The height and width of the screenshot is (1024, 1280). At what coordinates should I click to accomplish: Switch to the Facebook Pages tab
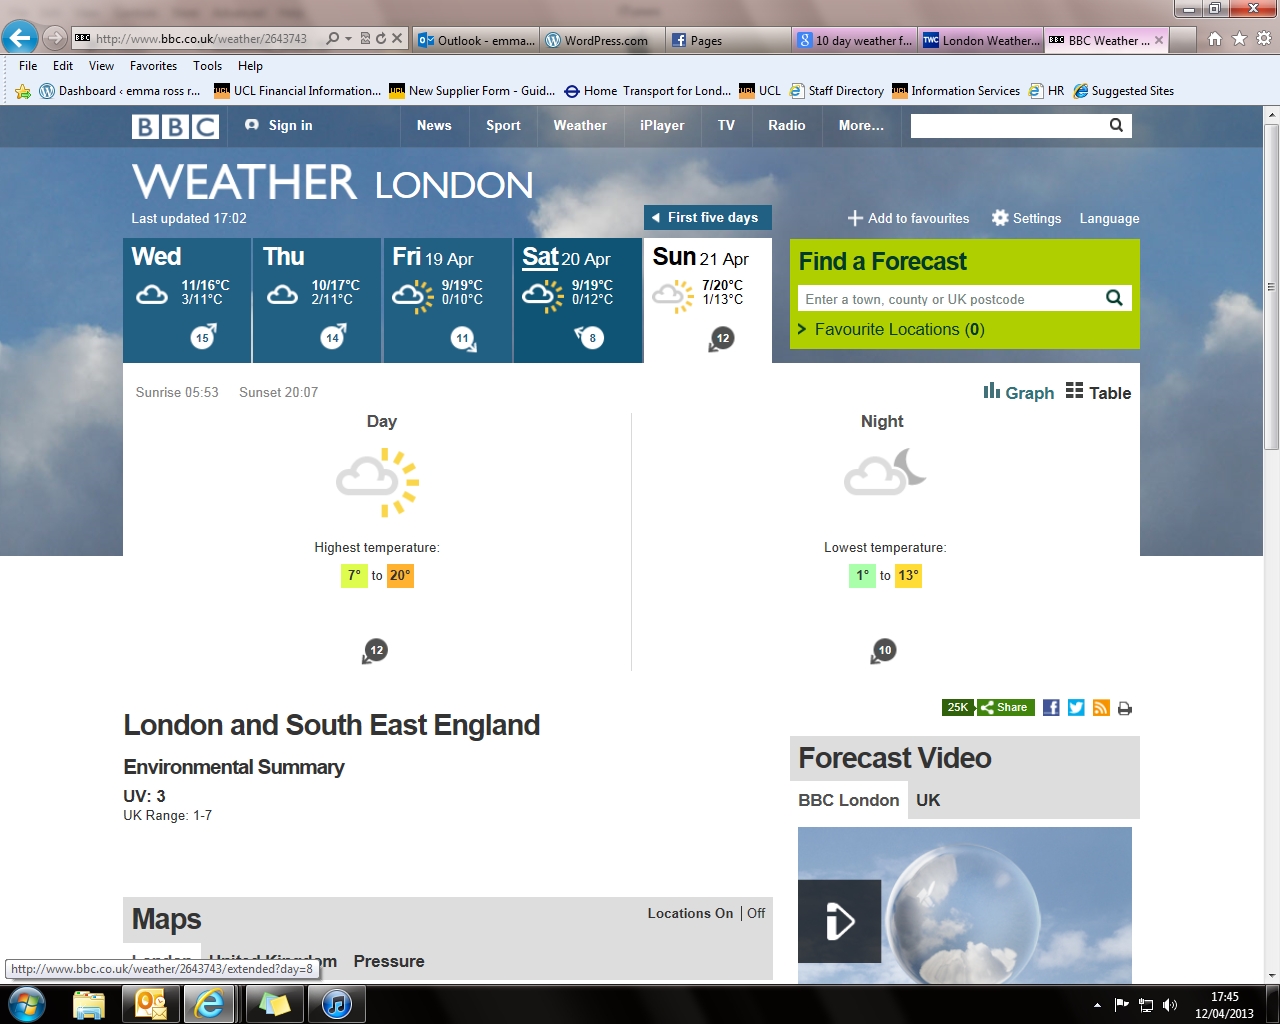point(729,40)
